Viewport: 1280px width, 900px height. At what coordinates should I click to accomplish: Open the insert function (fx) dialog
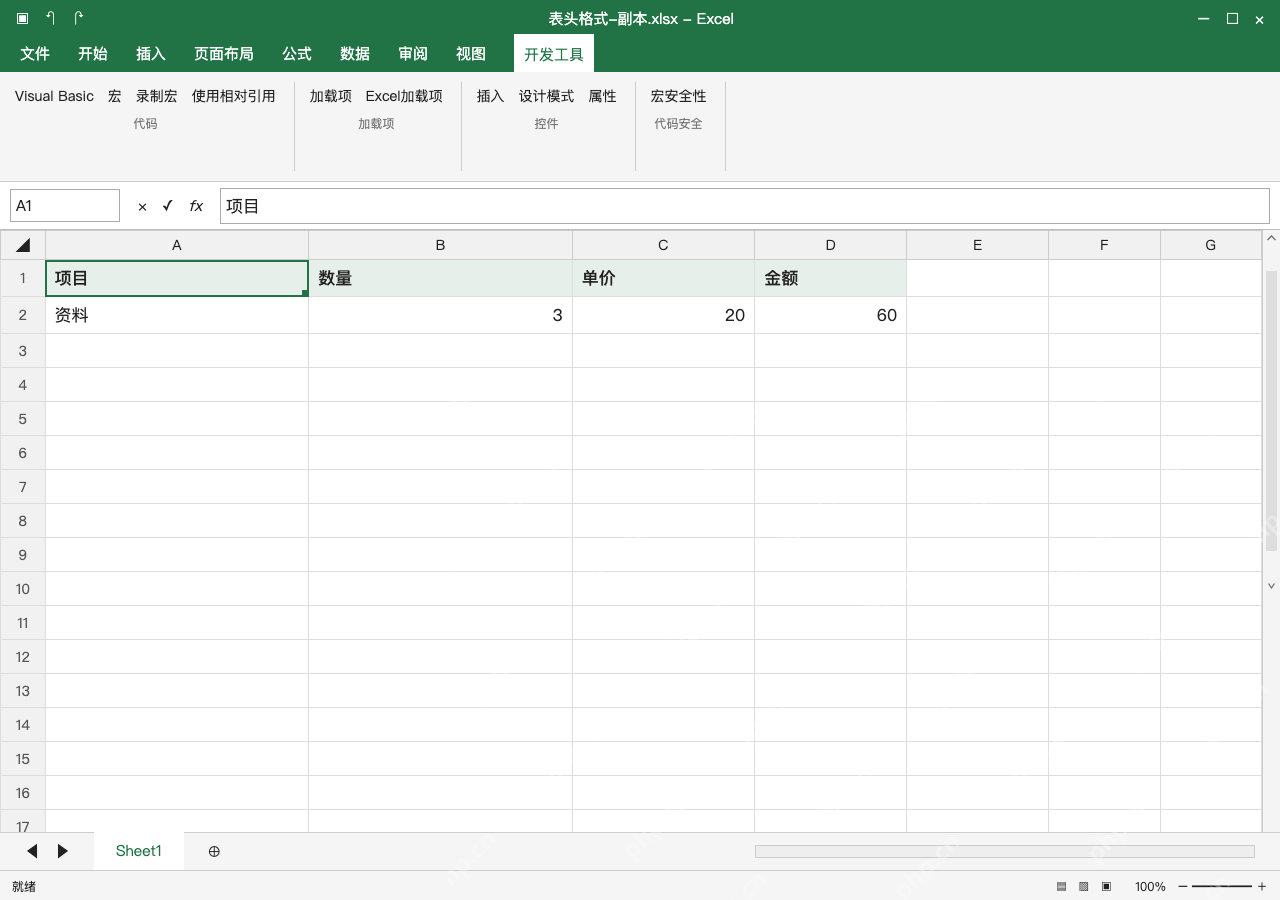click(196, 206)
